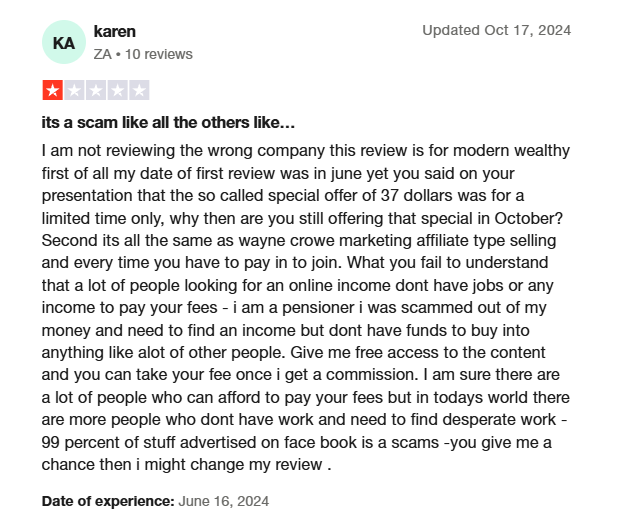Click the red first star rating

53,90
